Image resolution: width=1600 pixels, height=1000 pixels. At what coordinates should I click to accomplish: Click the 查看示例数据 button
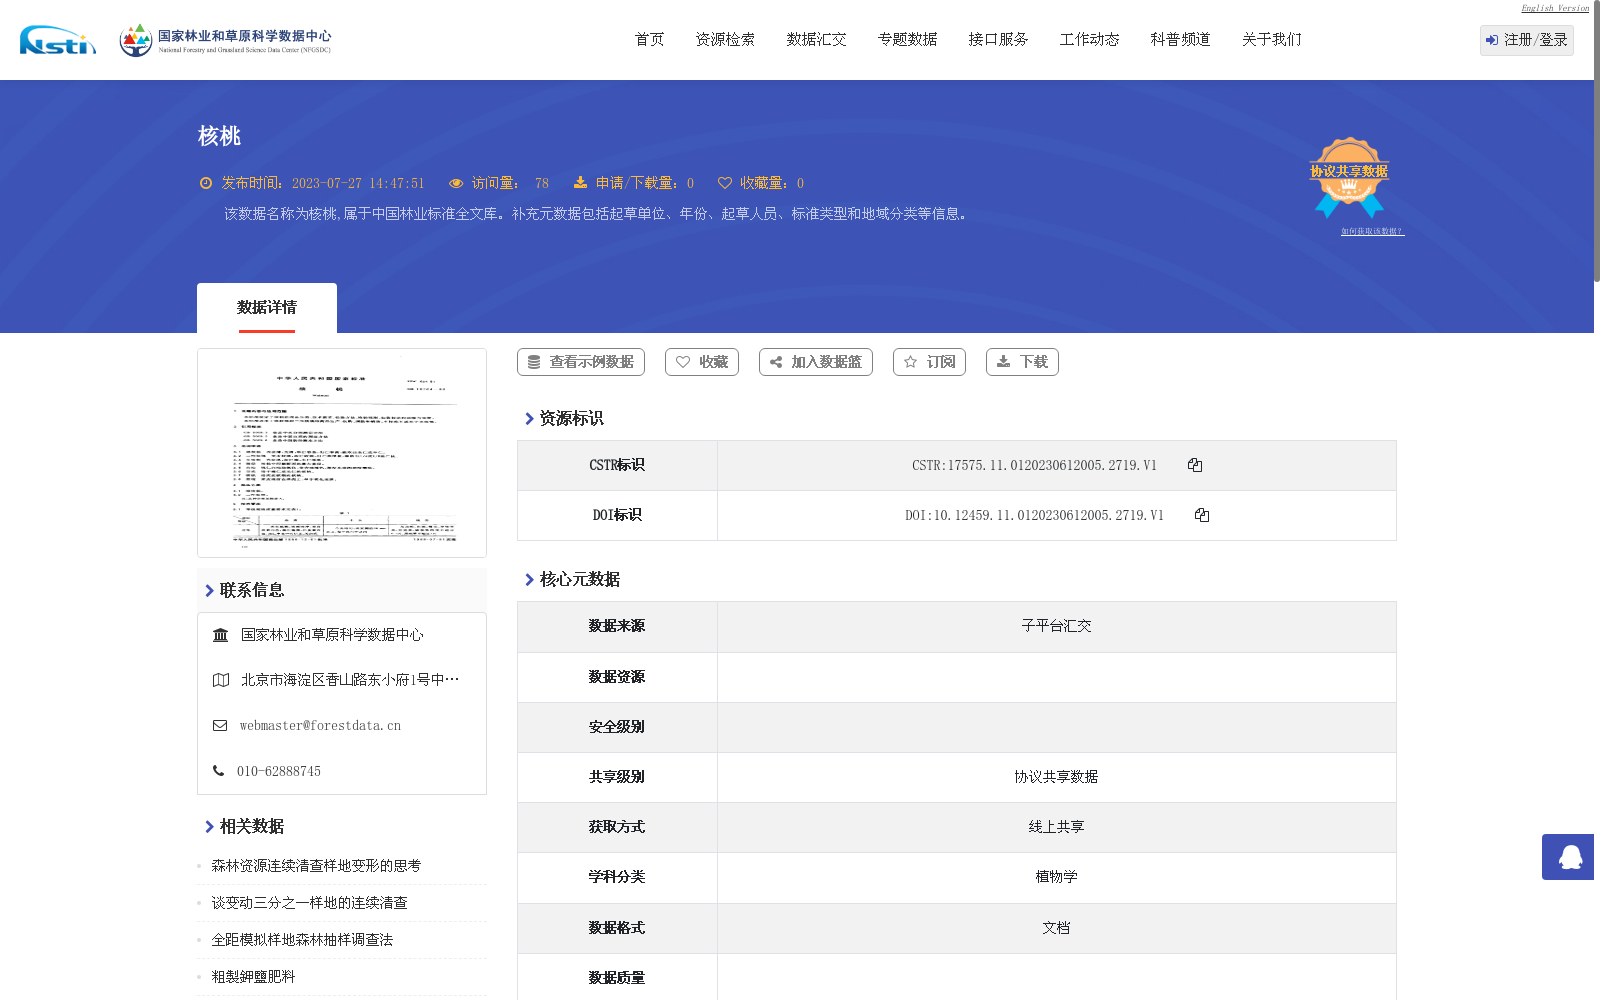(x=581, y=362)
